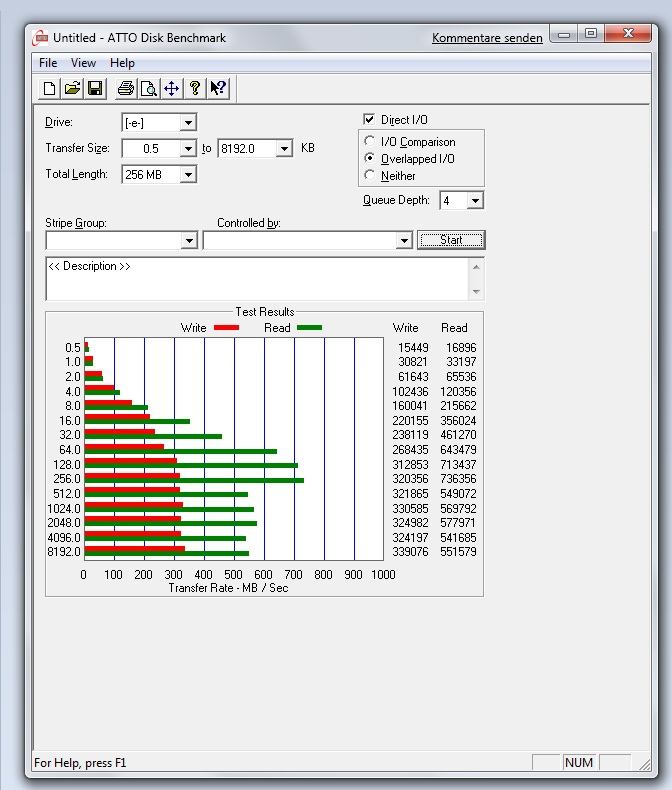The width and height of the screenshot is (672, 790).
Task: Open Print Preview toolbar icon
Action: (149, 89)
